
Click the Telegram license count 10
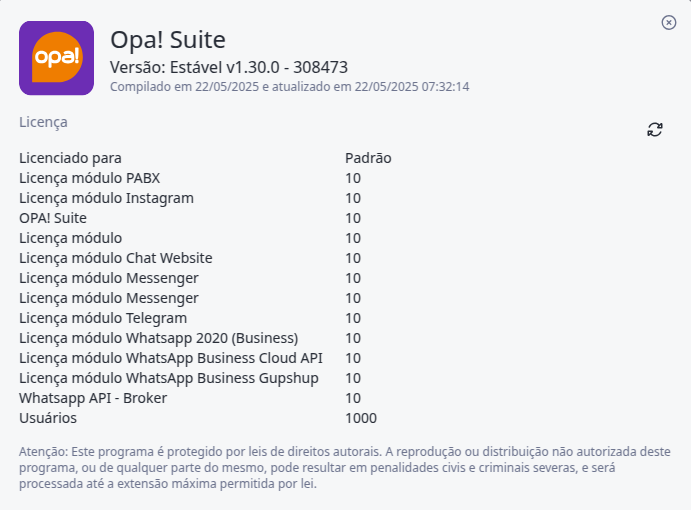tap(353, 318)
